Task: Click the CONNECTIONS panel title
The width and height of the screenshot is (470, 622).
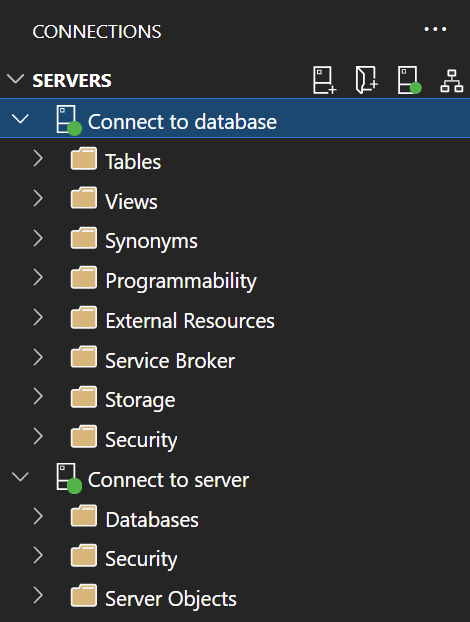Action: [x=97, y=32]
